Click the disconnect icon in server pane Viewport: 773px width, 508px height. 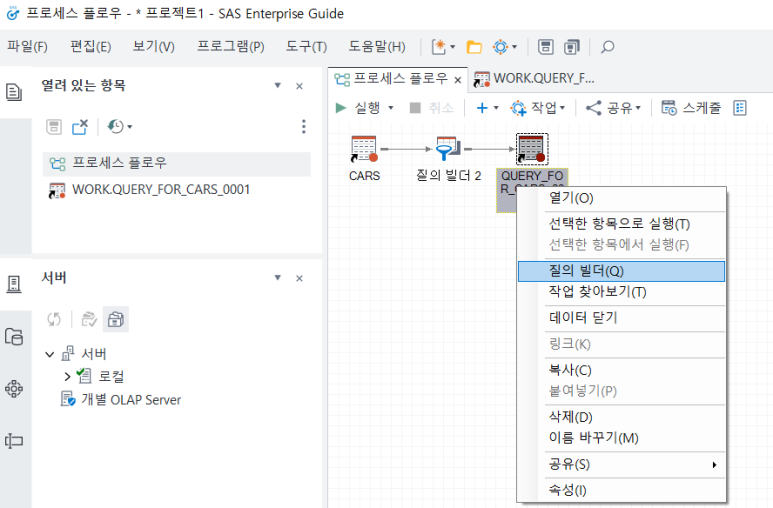[89, 319]
